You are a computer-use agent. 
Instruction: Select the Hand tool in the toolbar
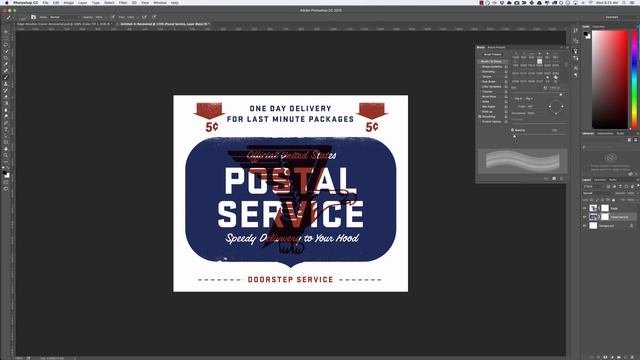6,149
